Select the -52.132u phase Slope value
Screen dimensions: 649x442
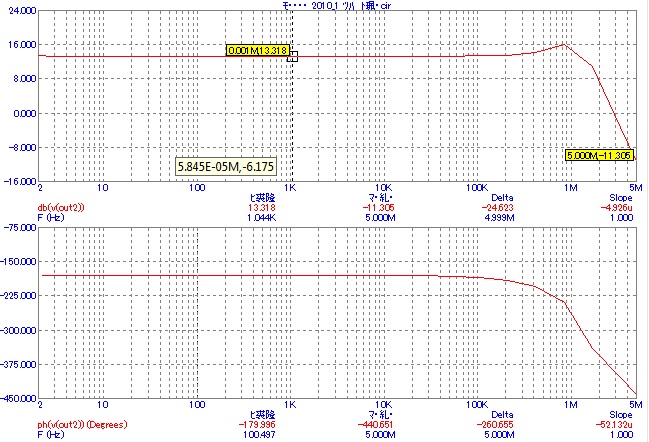614,424
